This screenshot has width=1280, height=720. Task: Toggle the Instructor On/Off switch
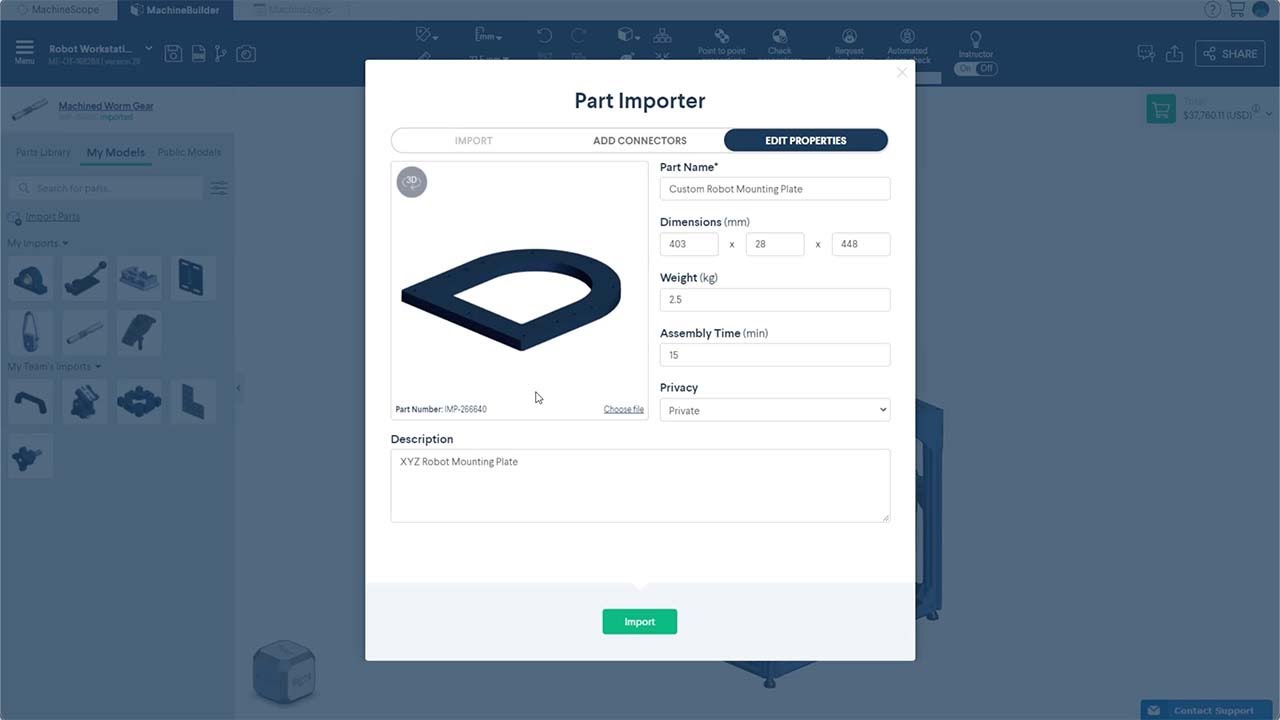point(976,69)
